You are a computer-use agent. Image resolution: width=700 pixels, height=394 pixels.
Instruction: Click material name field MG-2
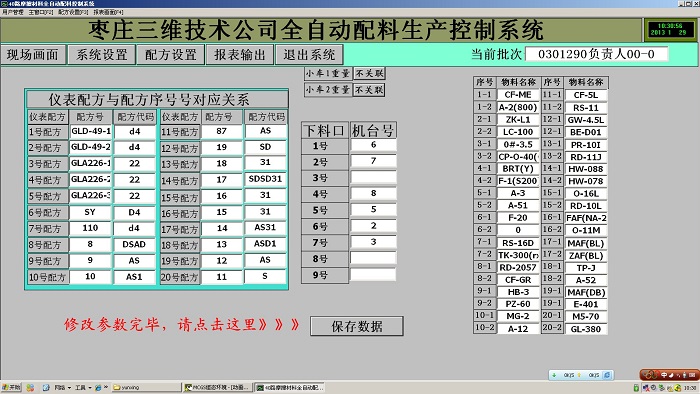click(x=518, y=316)
